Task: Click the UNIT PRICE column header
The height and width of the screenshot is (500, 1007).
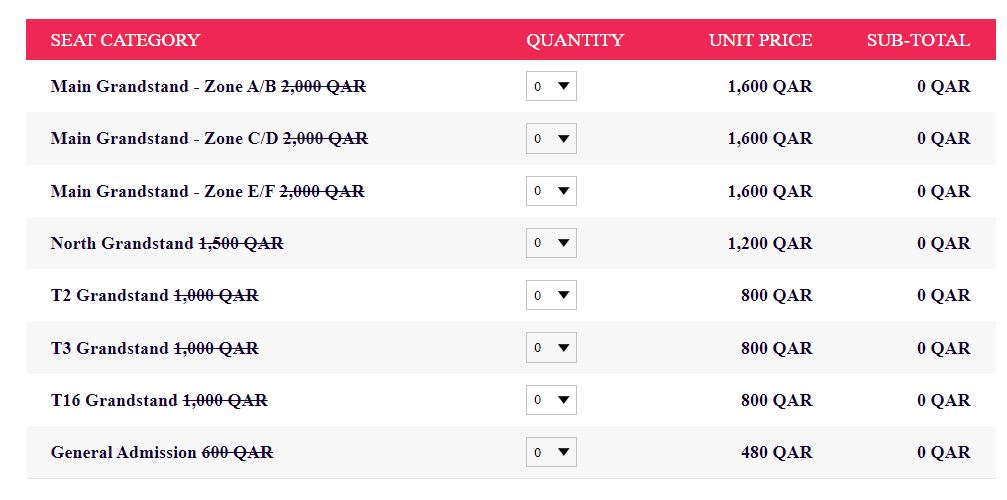Action: coord(760,40)
